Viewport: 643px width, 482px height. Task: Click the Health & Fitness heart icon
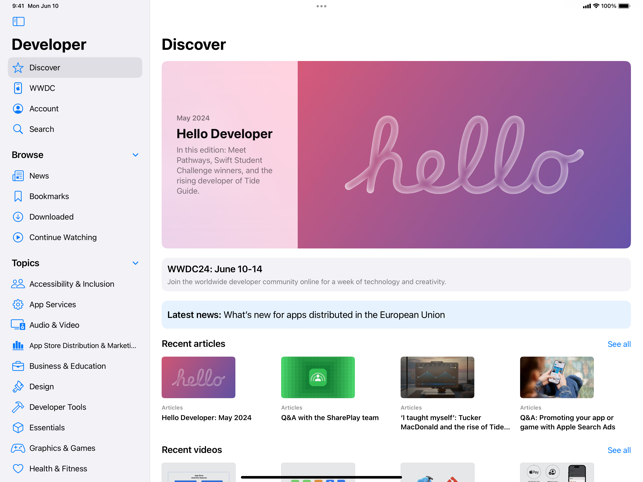click(x=18, y=468)
